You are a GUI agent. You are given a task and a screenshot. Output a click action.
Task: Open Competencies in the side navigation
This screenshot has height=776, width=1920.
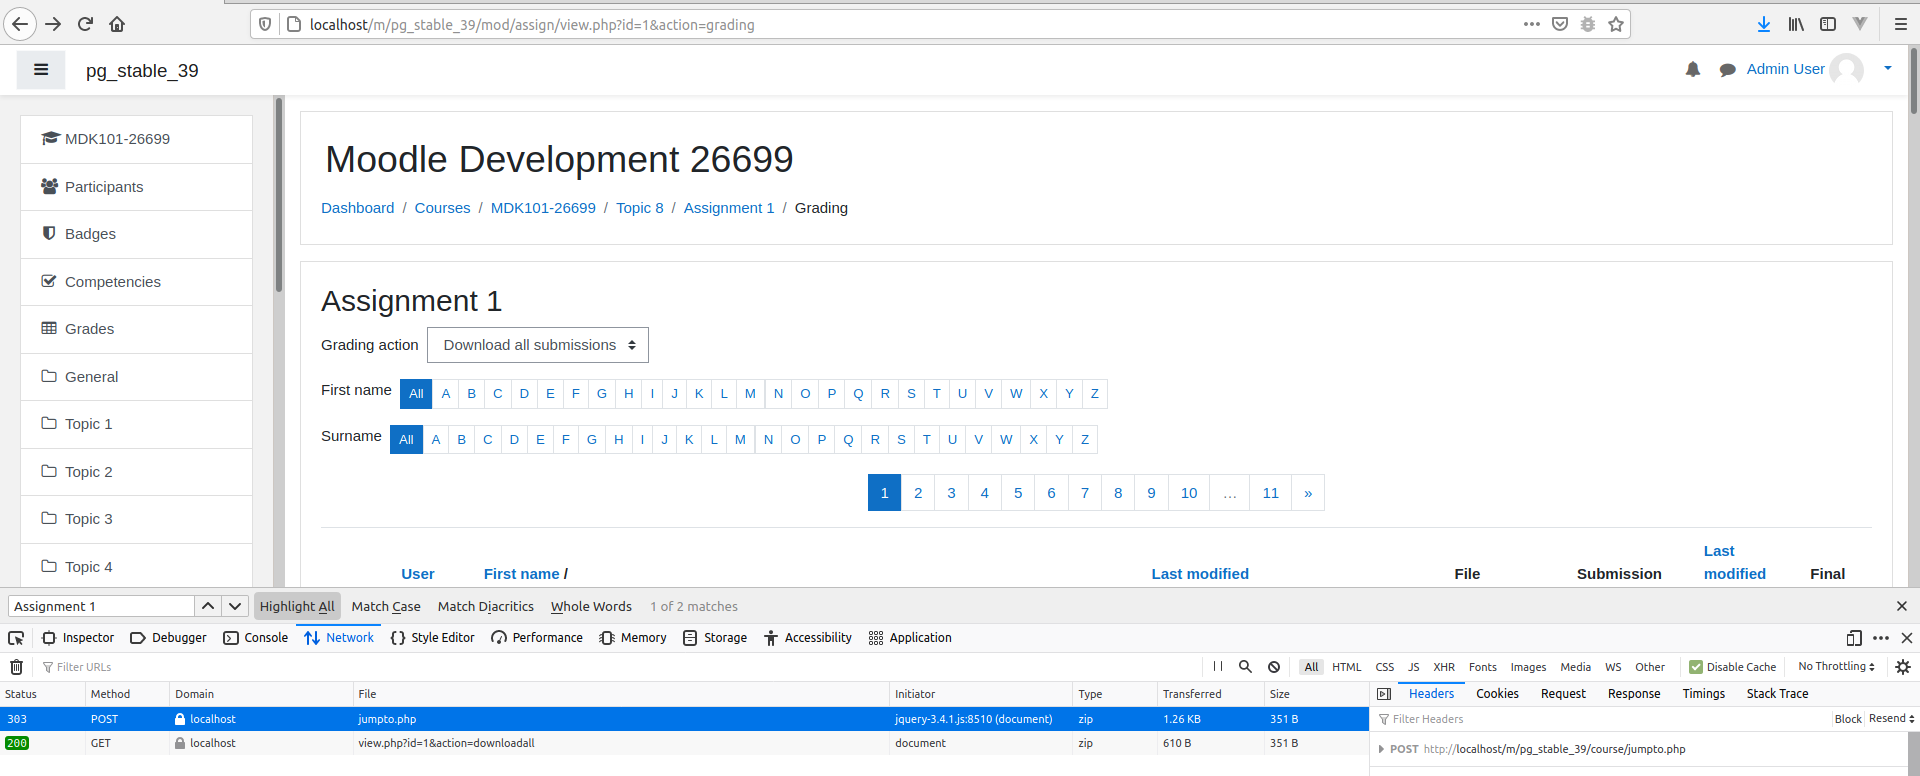coord(136,282)
